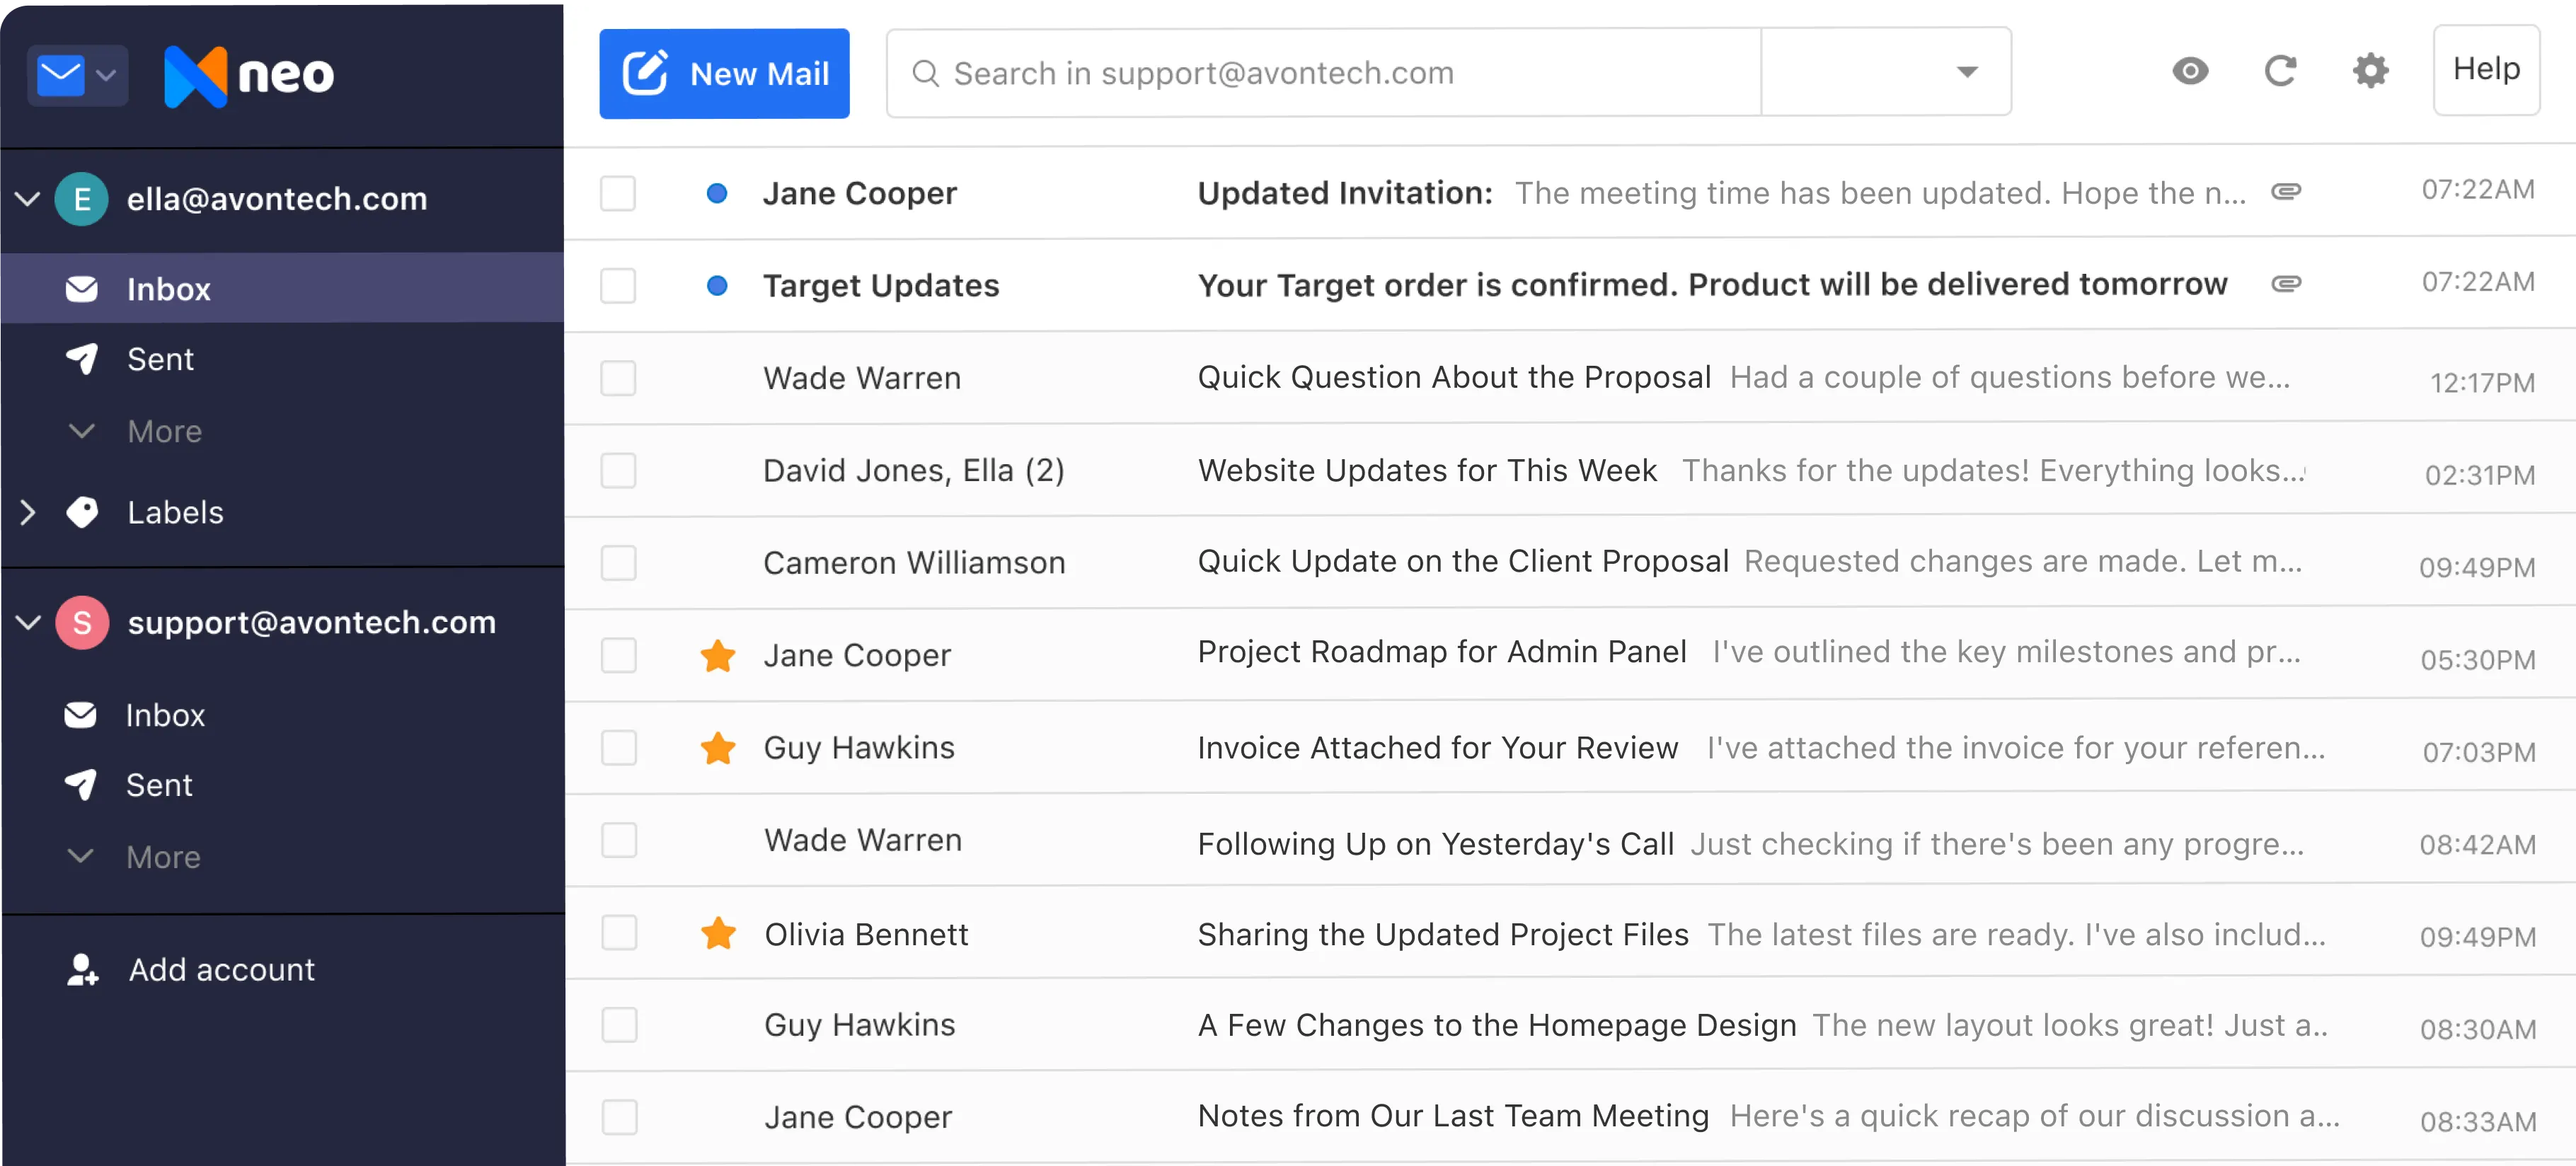The height and width of the screenshot is (1166, 2576).
Task: Check the Notes from Our Last Team Meeting email
Action: (x=619, y=1117)
